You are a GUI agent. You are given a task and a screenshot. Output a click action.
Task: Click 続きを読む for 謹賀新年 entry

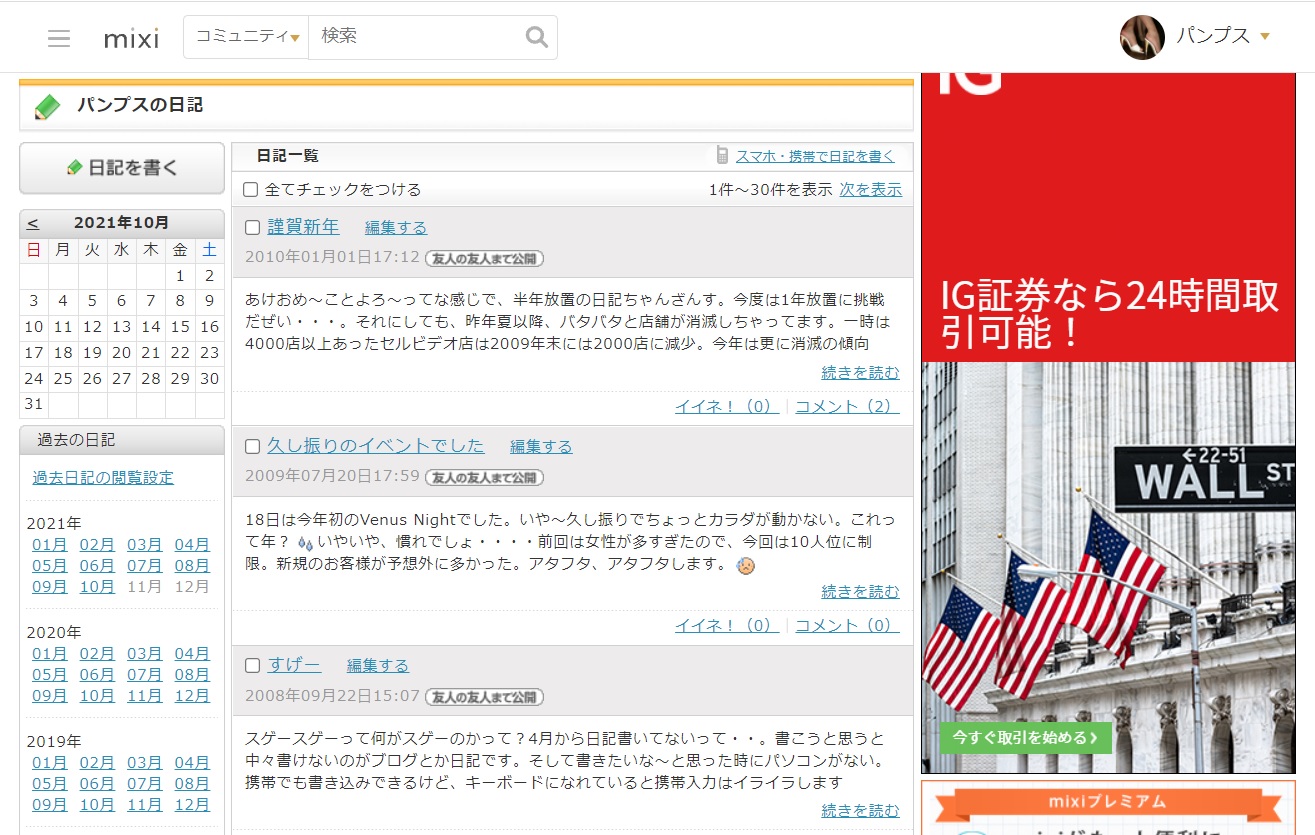point(860,372)
